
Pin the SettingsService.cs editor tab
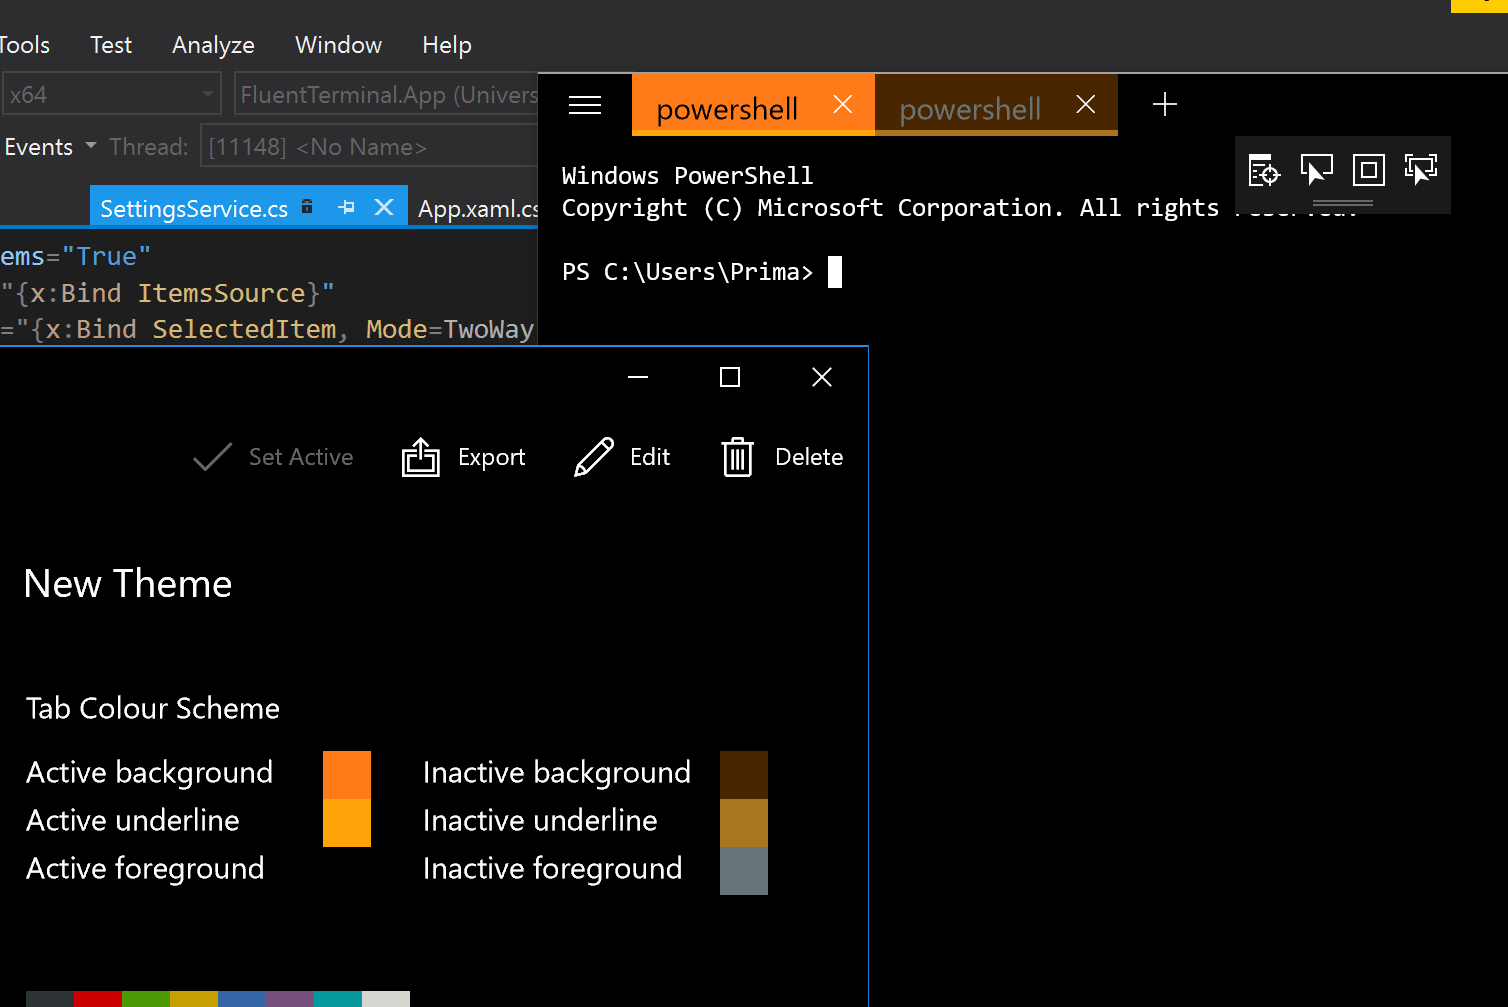tap(346, 207)
